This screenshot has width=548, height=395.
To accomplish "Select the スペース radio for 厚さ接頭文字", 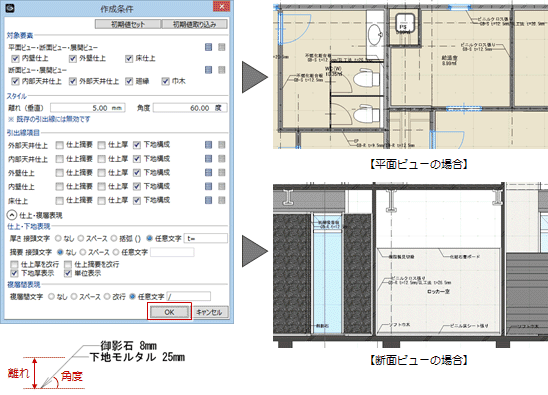I will click(81, 238).
